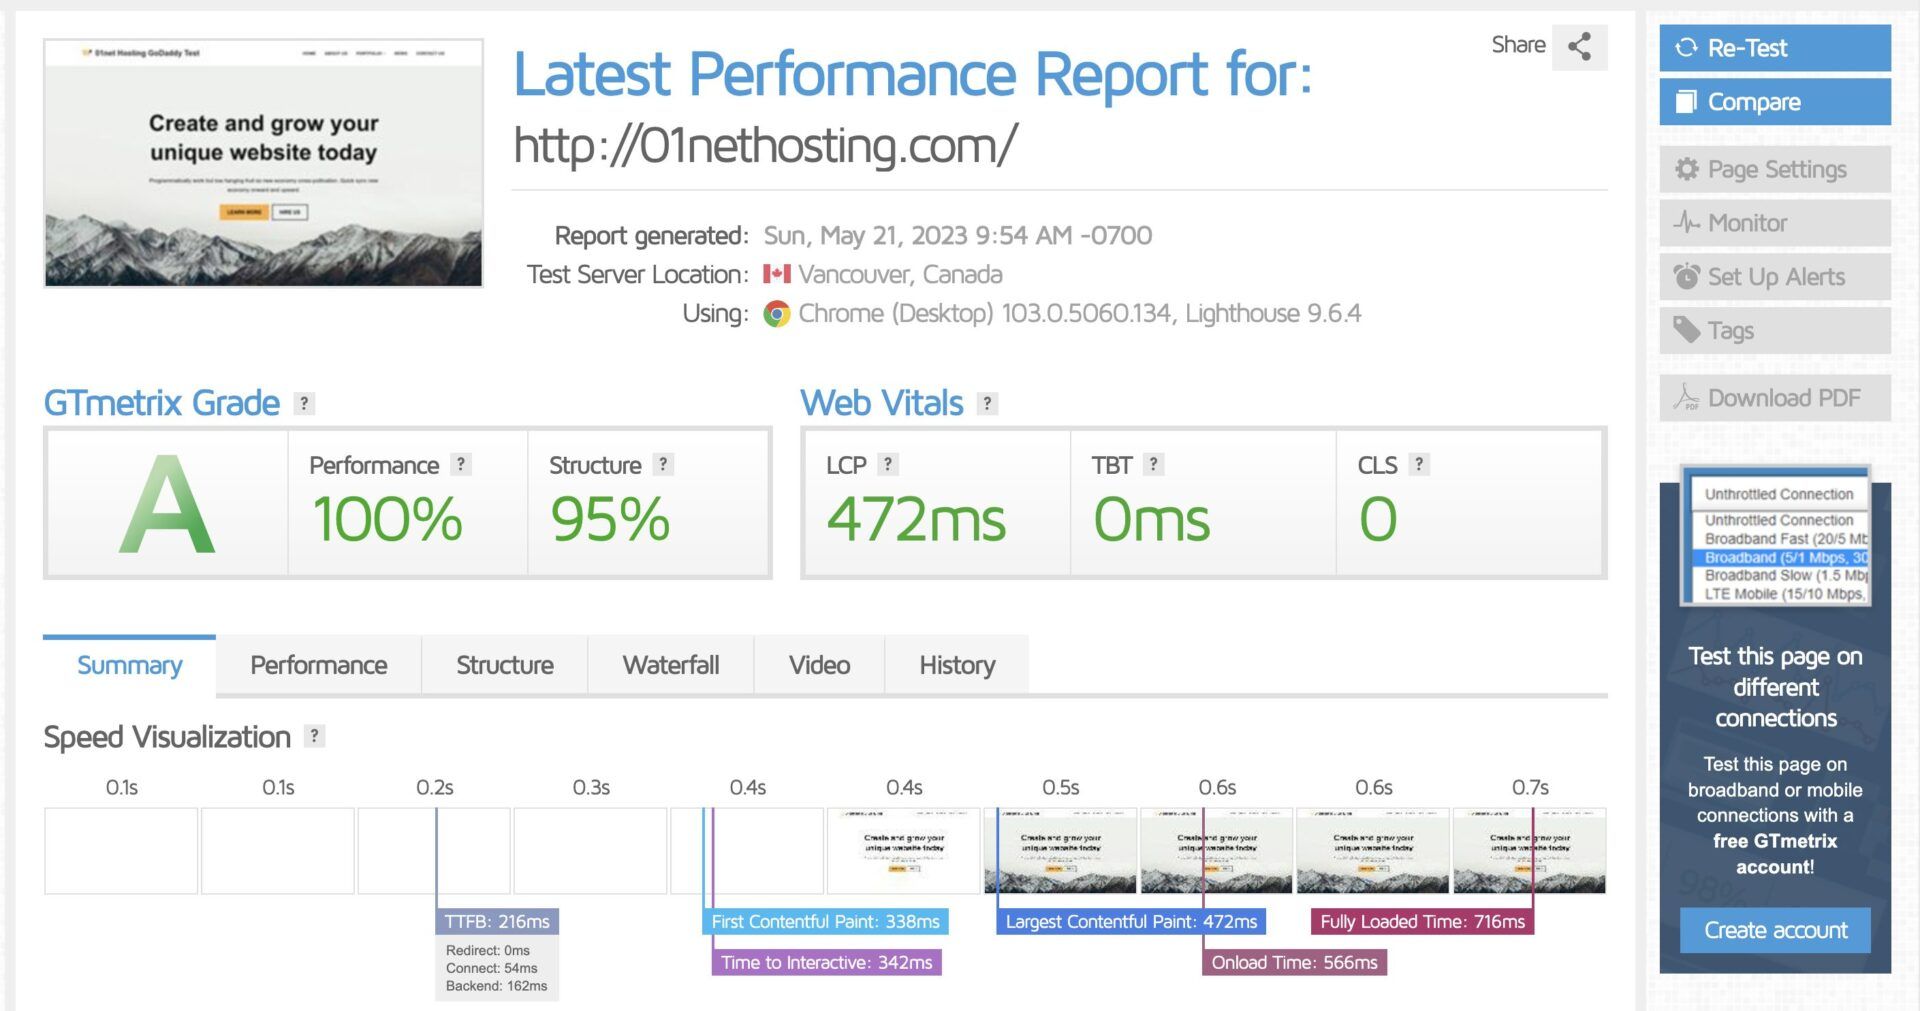Click the Download PDF file icon
This screenshot has height=1011, width=1920.
click(x=1686, y=398)
